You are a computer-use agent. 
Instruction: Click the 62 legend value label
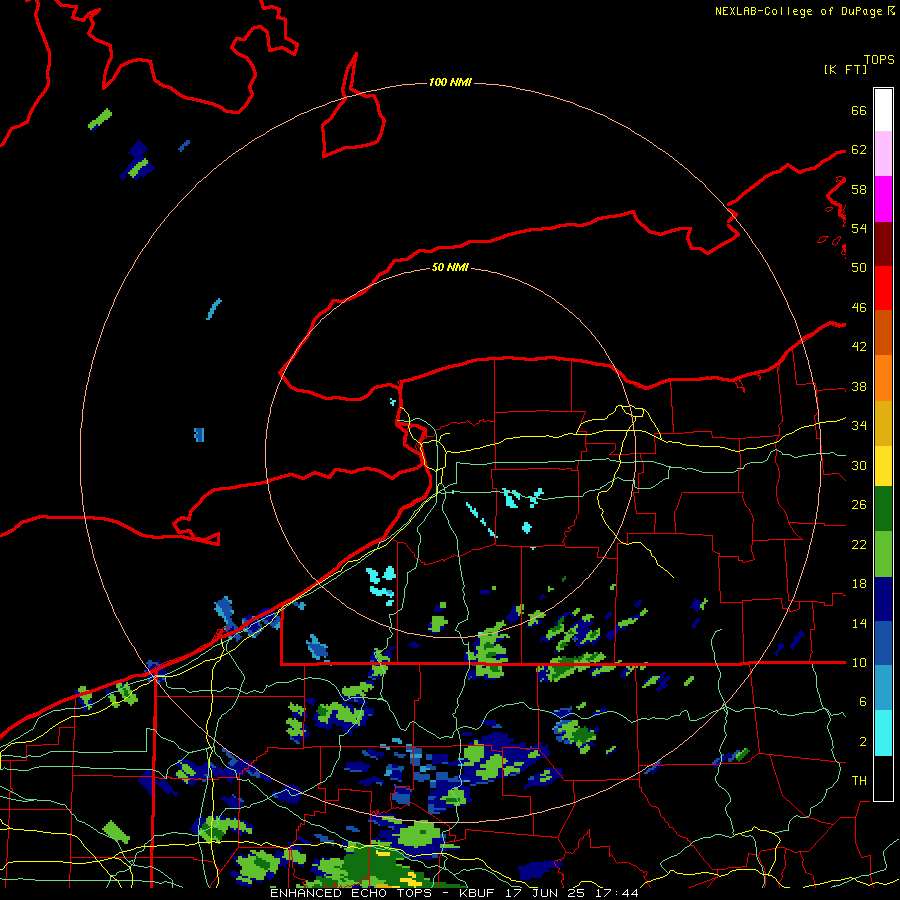[859, 150]
